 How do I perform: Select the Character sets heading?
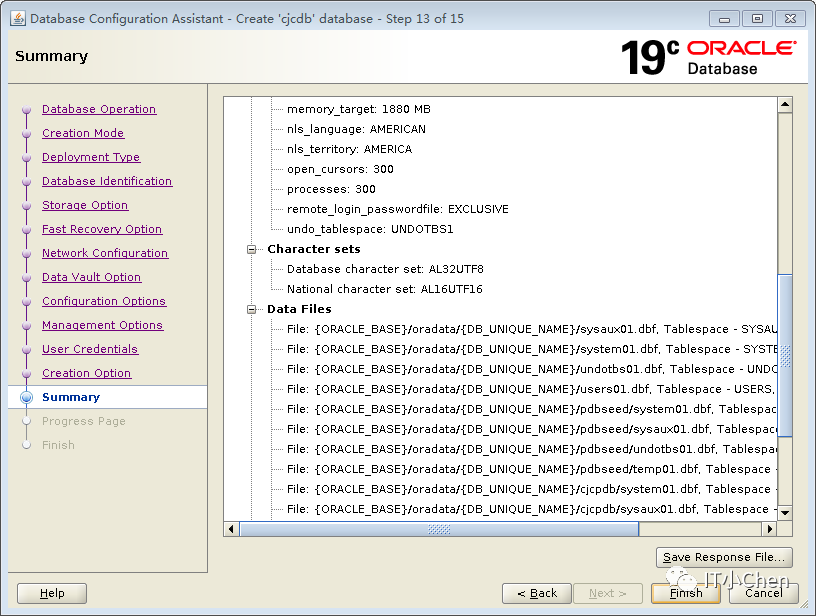click(314, 249)
